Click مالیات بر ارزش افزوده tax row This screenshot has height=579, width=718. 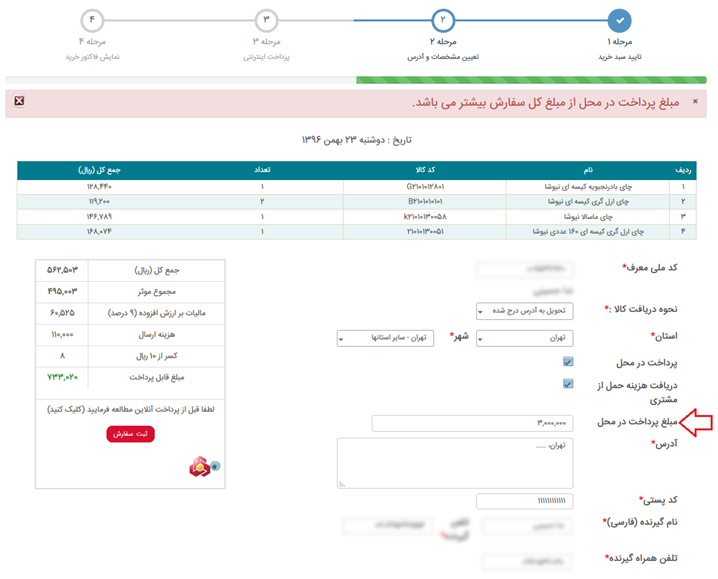131,313
